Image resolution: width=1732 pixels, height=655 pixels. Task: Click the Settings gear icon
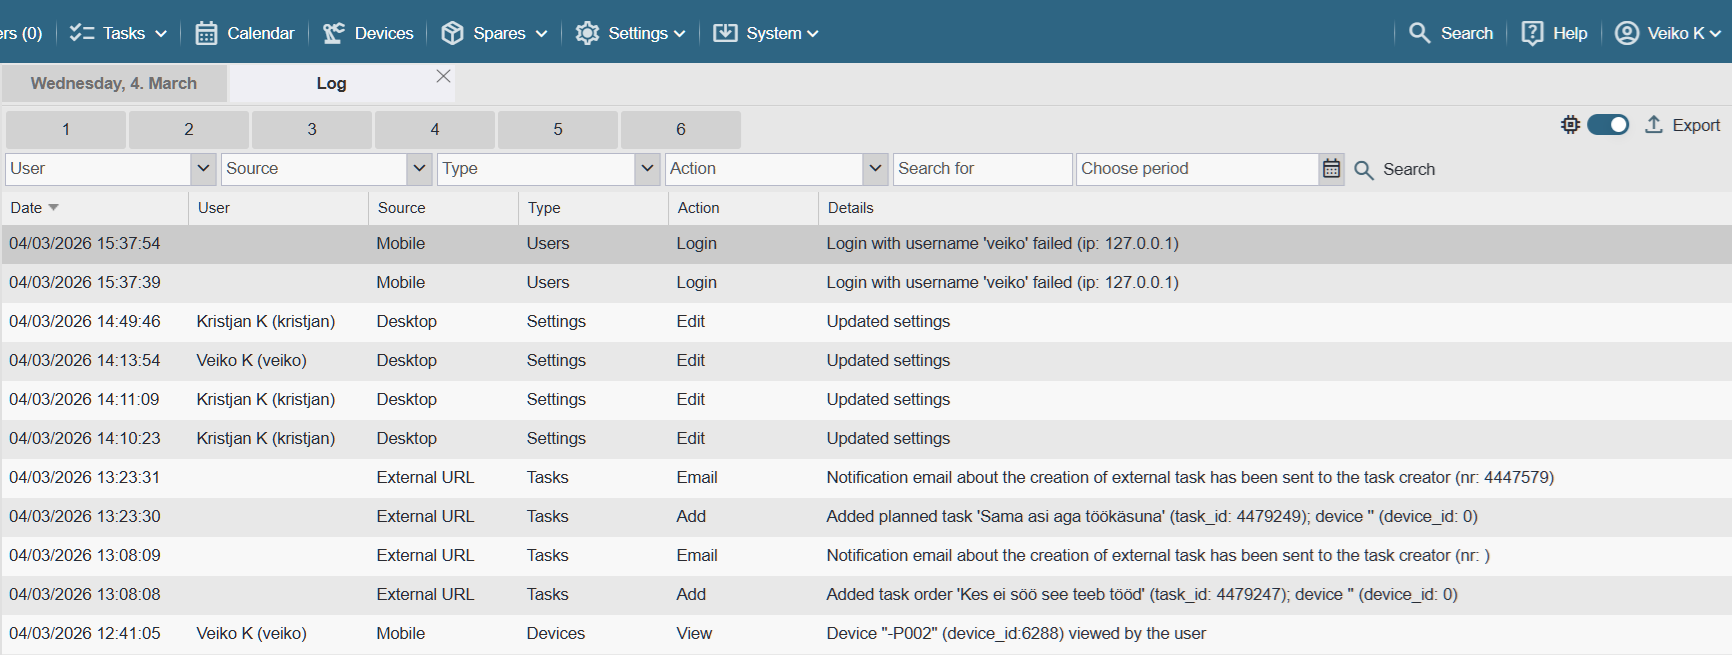pyautogui.click(x=587, y=33)
